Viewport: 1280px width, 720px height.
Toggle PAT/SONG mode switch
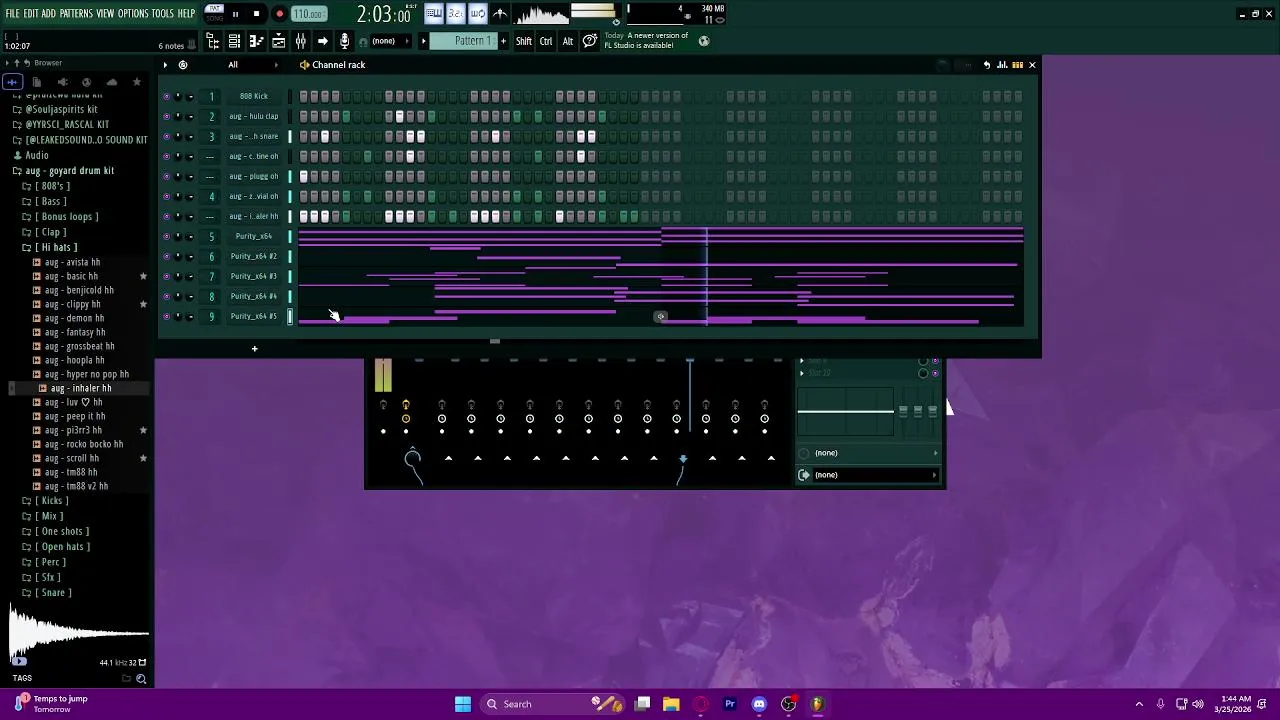pos(214,14)
